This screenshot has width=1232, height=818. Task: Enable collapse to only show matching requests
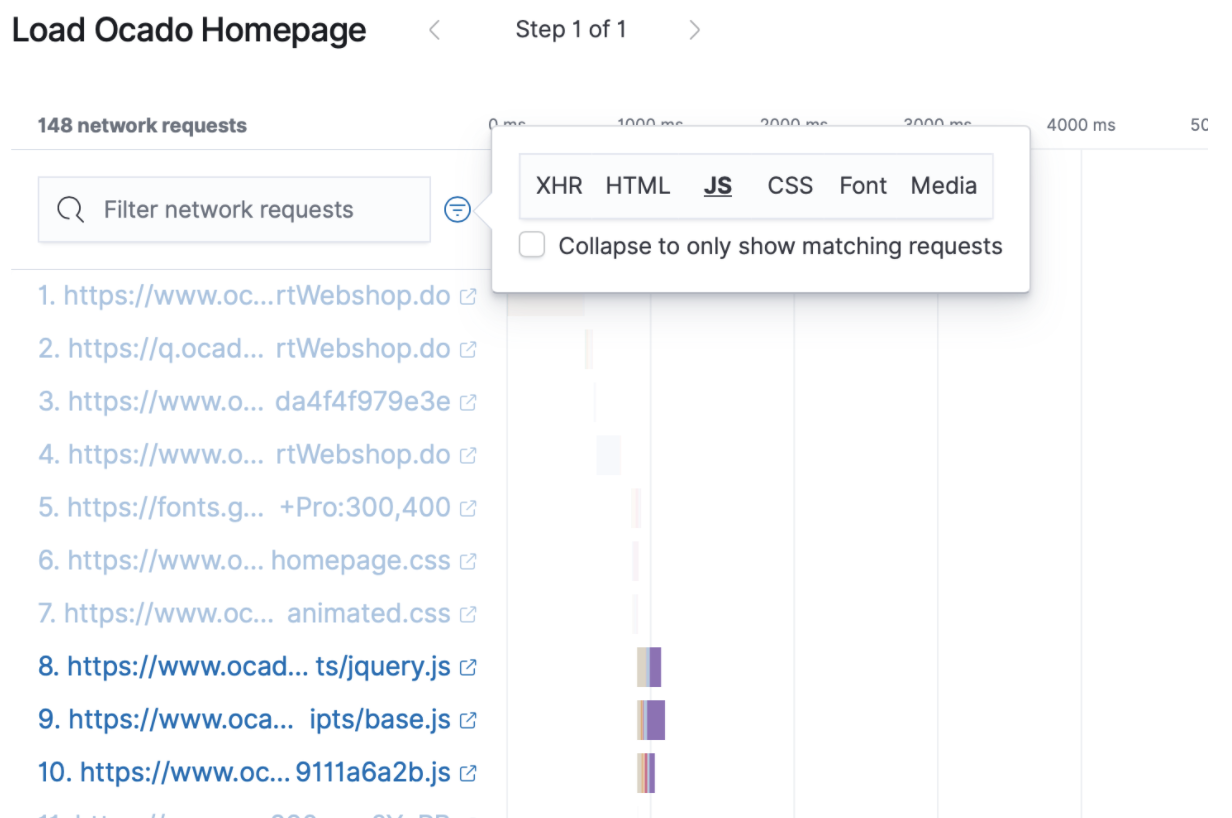point(532,246)
